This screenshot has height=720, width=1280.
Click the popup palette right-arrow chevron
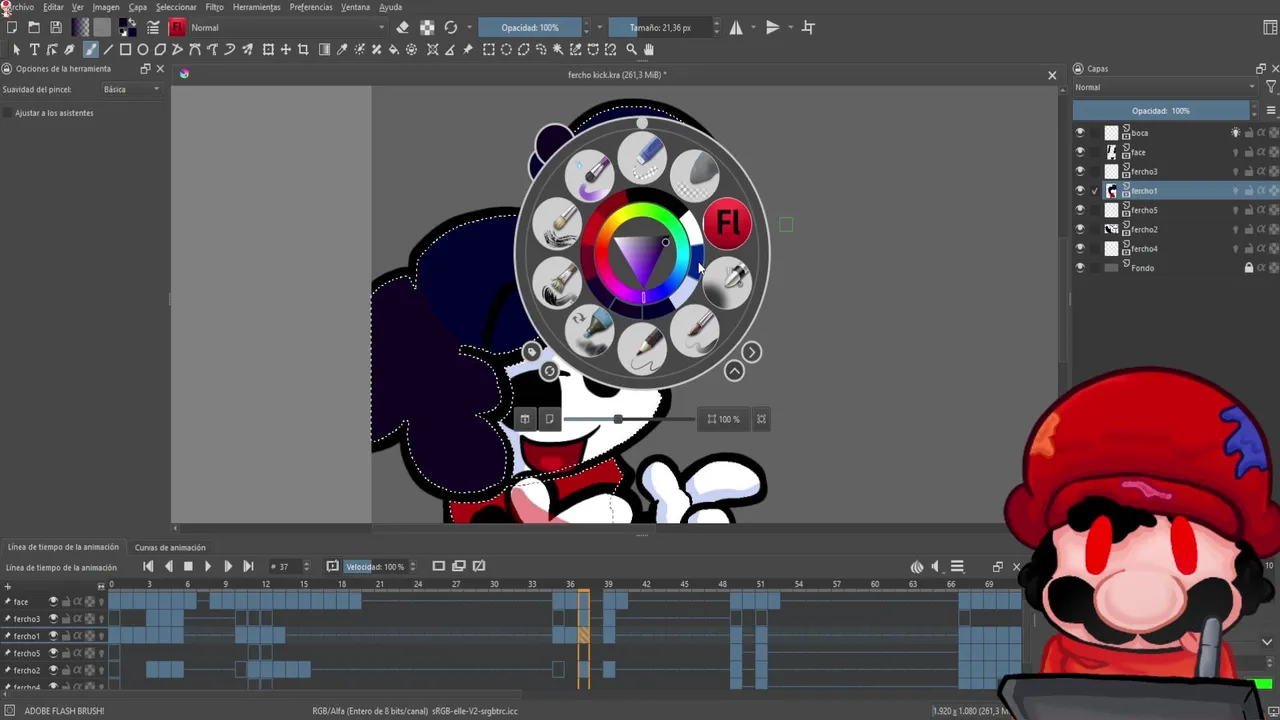coord(751,352)
